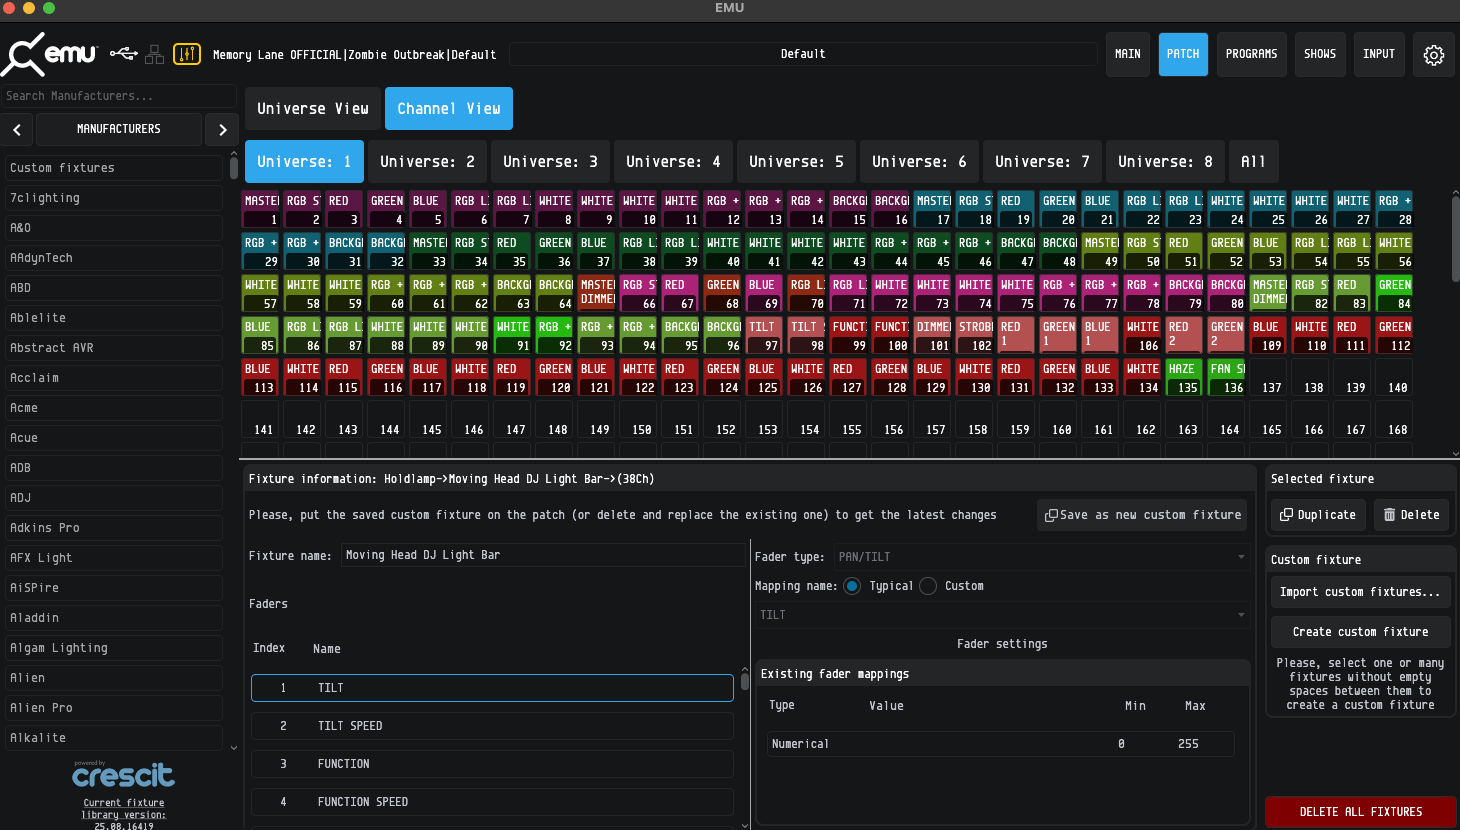The image size is (1460, 830).
Task: Duplicate the selected fixture
Action: click(x=1318, y=515)
